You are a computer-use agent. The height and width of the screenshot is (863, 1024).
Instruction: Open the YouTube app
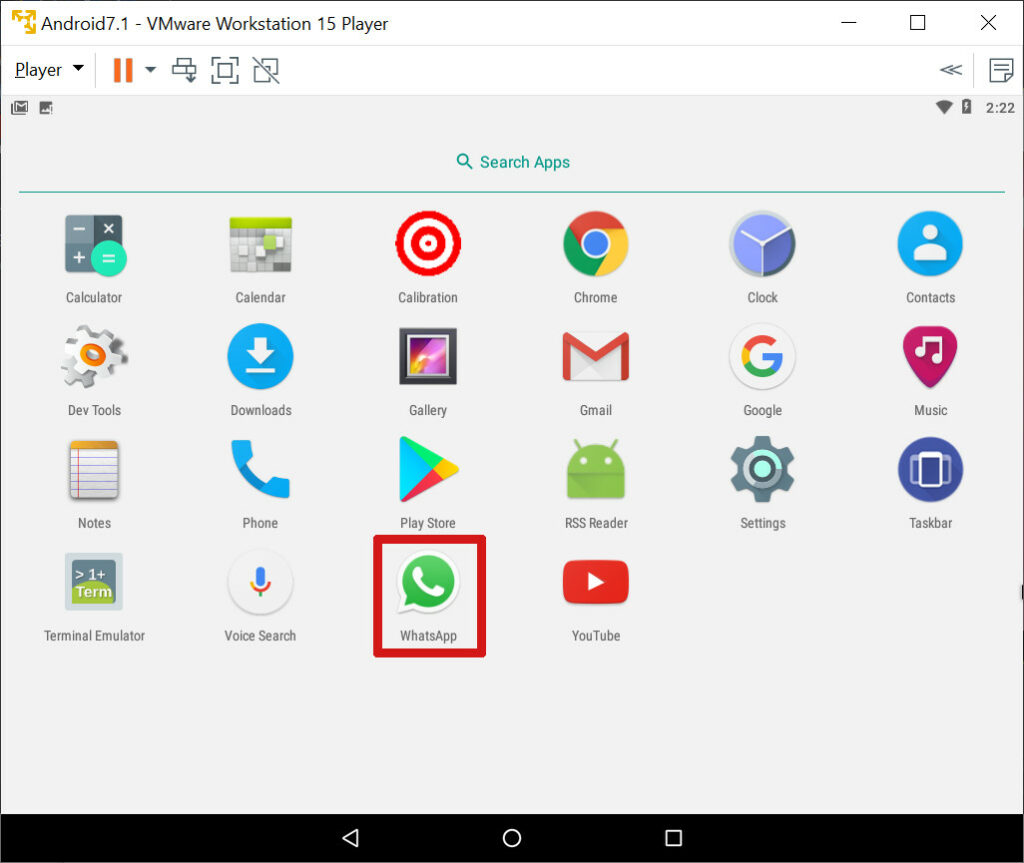point(596,581)
